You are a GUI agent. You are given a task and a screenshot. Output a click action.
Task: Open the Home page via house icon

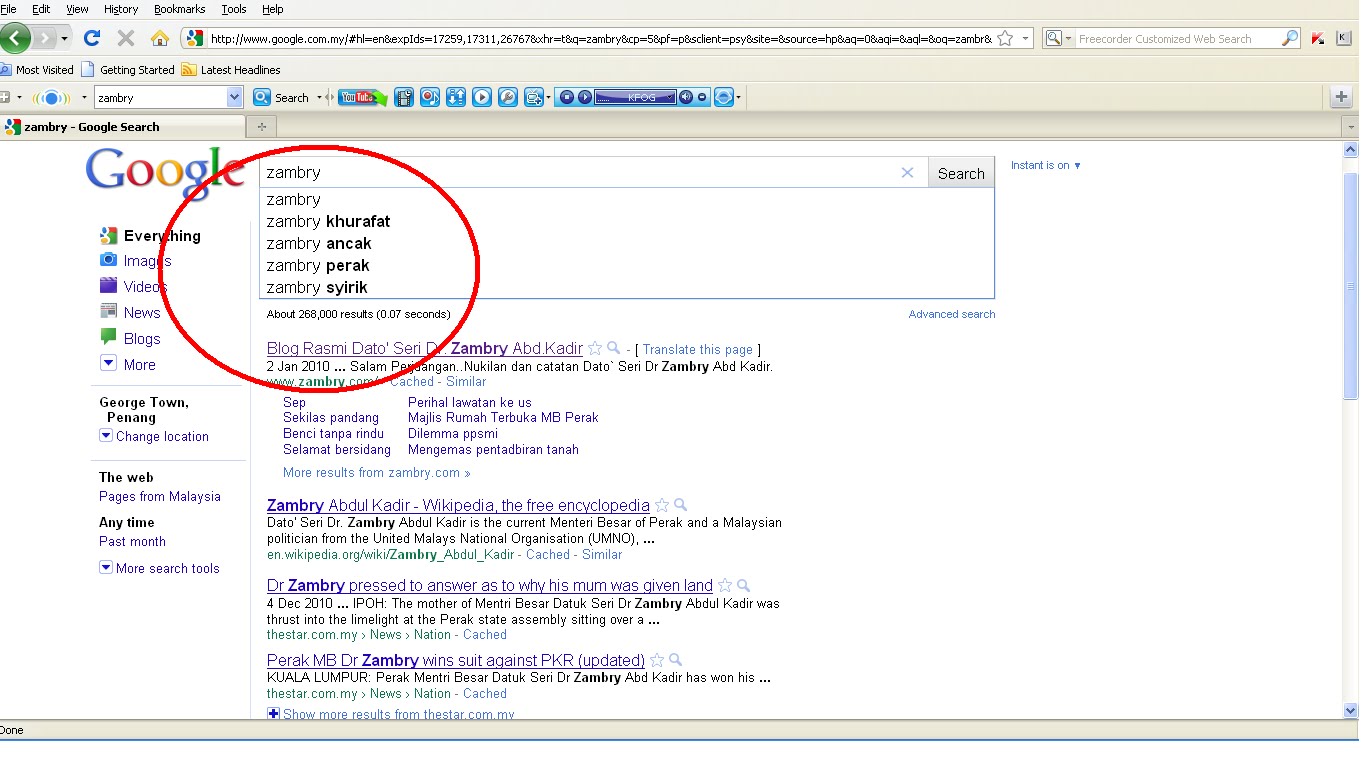[x=159, y=38]
